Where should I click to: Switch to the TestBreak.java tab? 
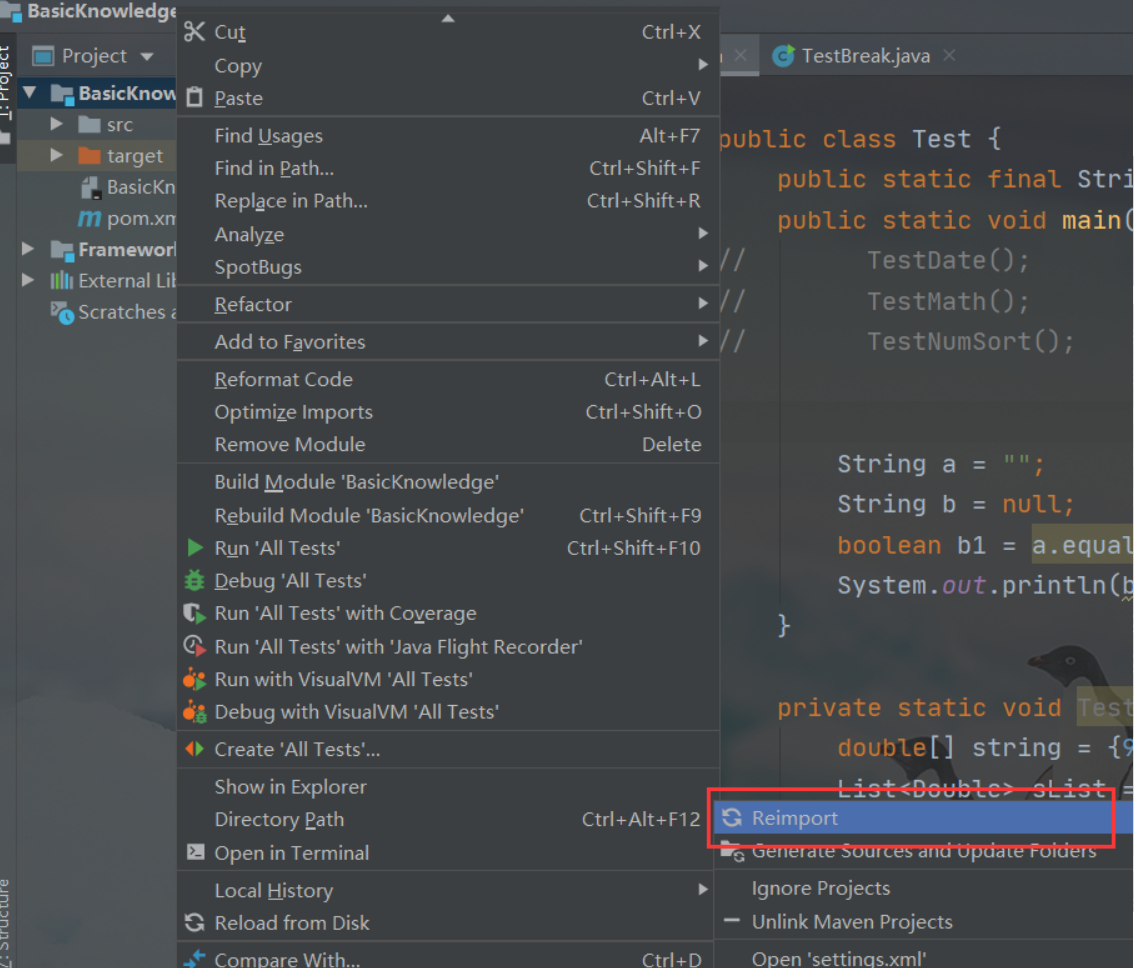[x=865, y=56]
